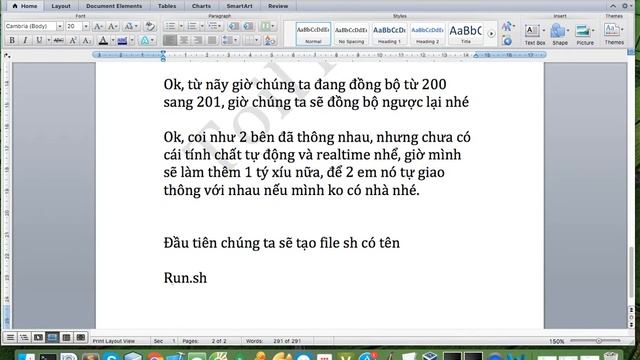The height and width of the screenshot is (360, 640).
Task: Click the Shading paint bucket icon
Action: tap(269, 40)
